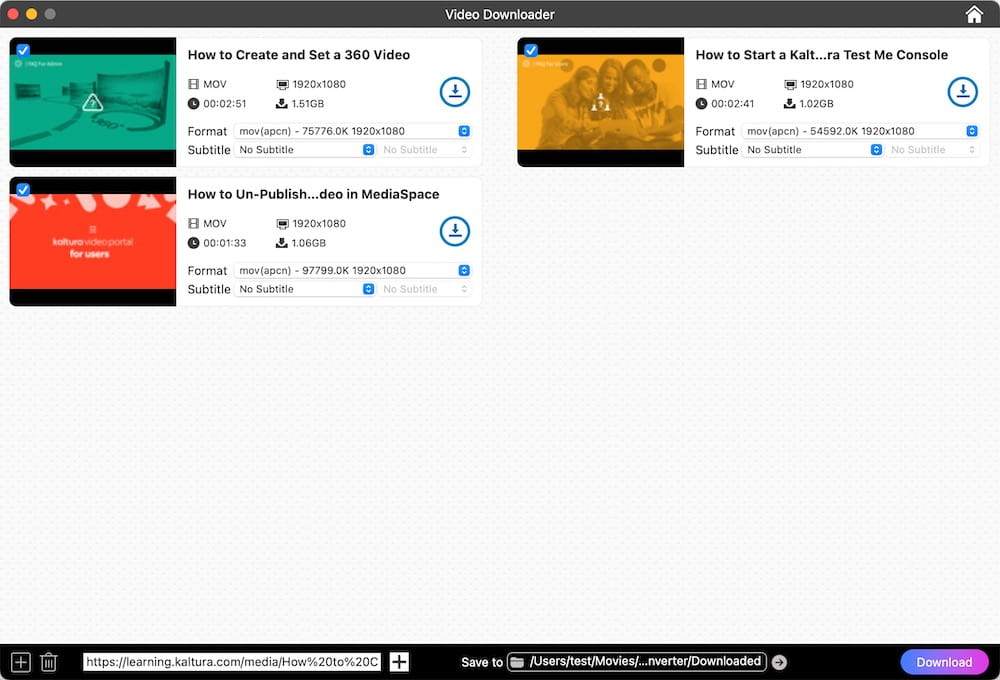Click the arrow next to the save path
Viewport: 1000px width, 680px height.
click(779, 661)
